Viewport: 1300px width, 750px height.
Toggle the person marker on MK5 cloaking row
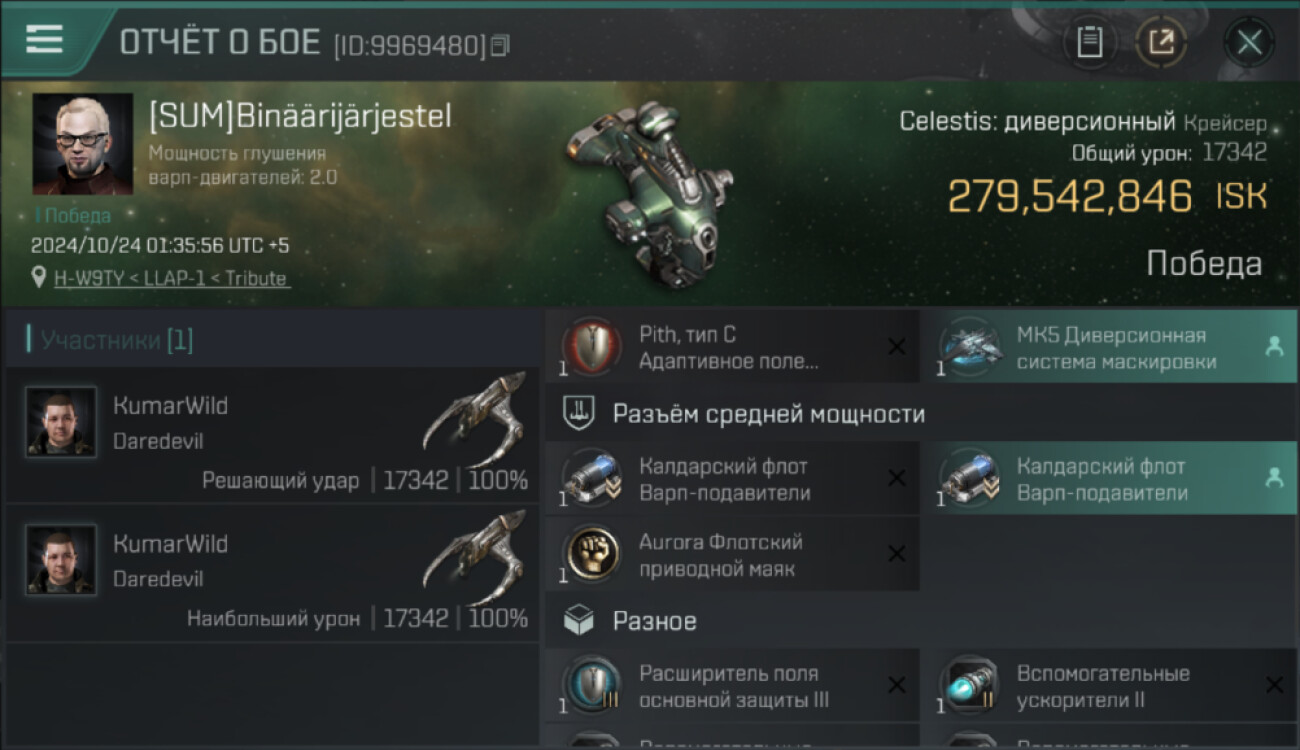(x=1274, y=346)
